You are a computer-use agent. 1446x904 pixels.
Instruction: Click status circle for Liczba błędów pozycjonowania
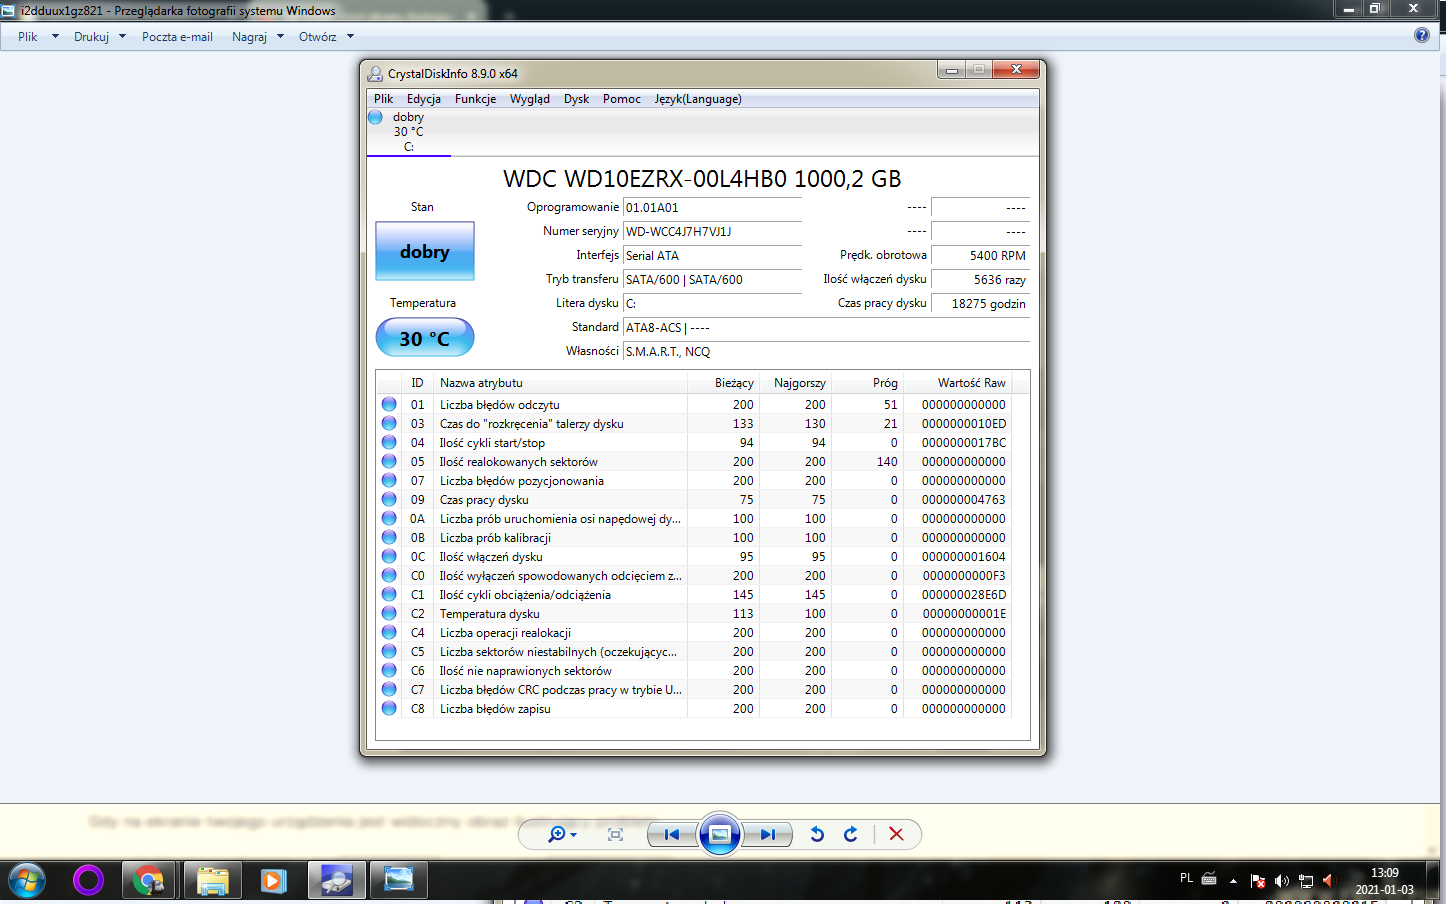pyautogui.click(x=389, y=480)
